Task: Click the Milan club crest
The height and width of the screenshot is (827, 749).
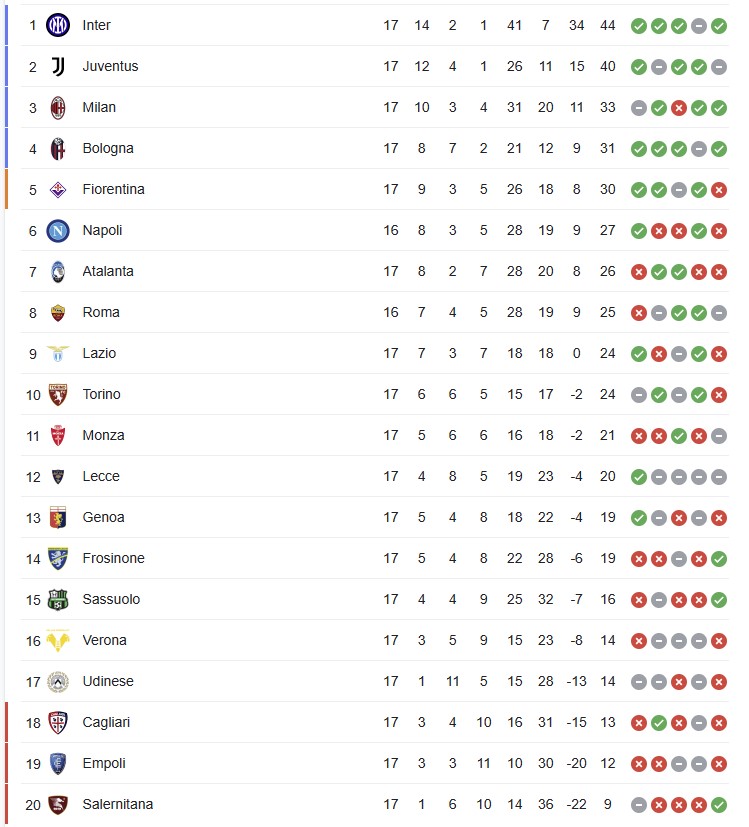Action: (x=58, y=108)
